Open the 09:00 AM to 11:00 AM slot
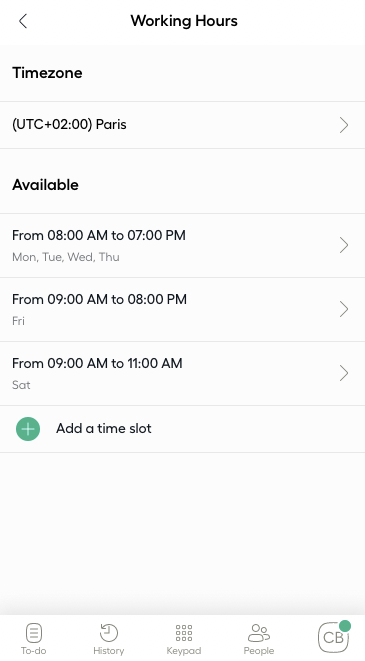 click(x=182, y=373)
